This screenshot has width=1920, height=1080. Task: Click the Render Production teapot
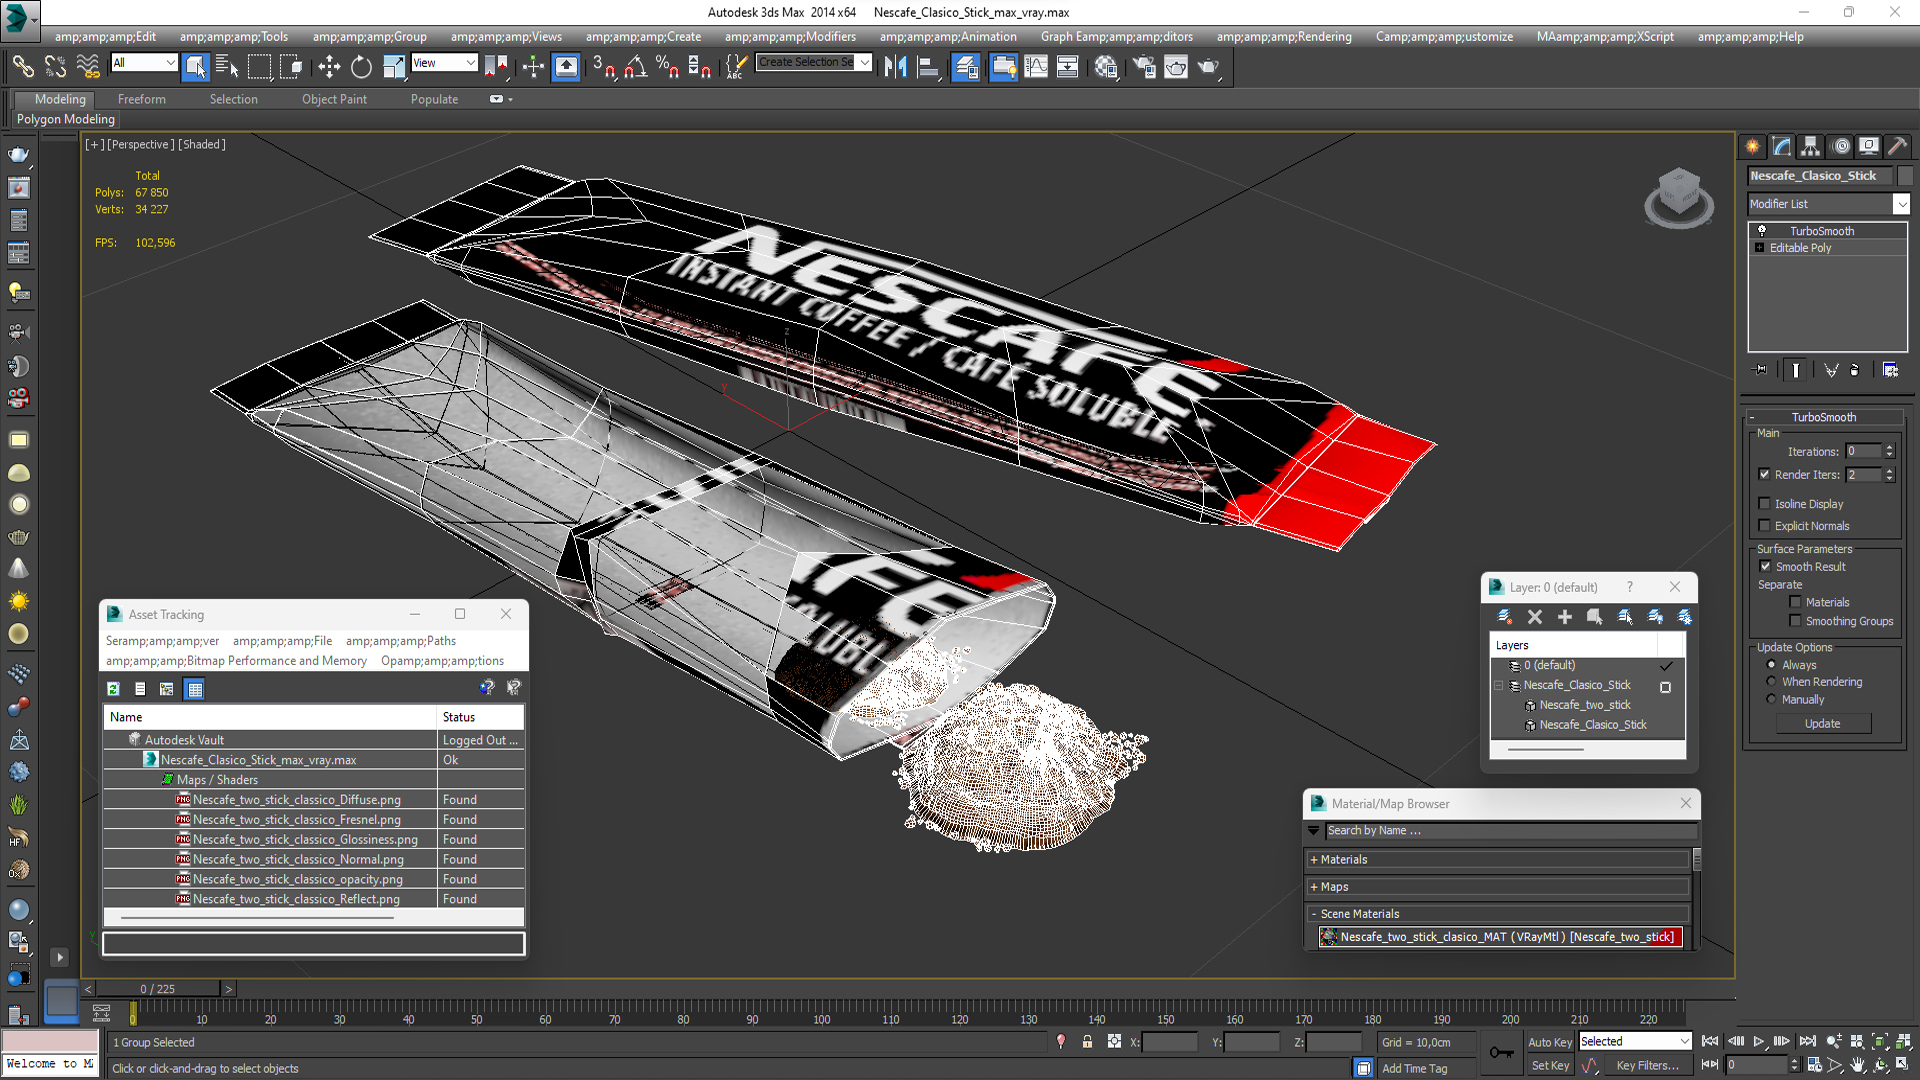click(x=1209, y=67)
